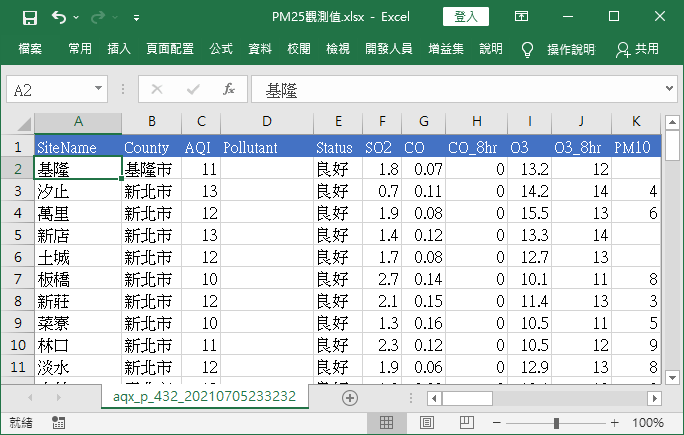Switch to the 校閱 tab
This screenshot has height=435, width=684.
[299, 48]
